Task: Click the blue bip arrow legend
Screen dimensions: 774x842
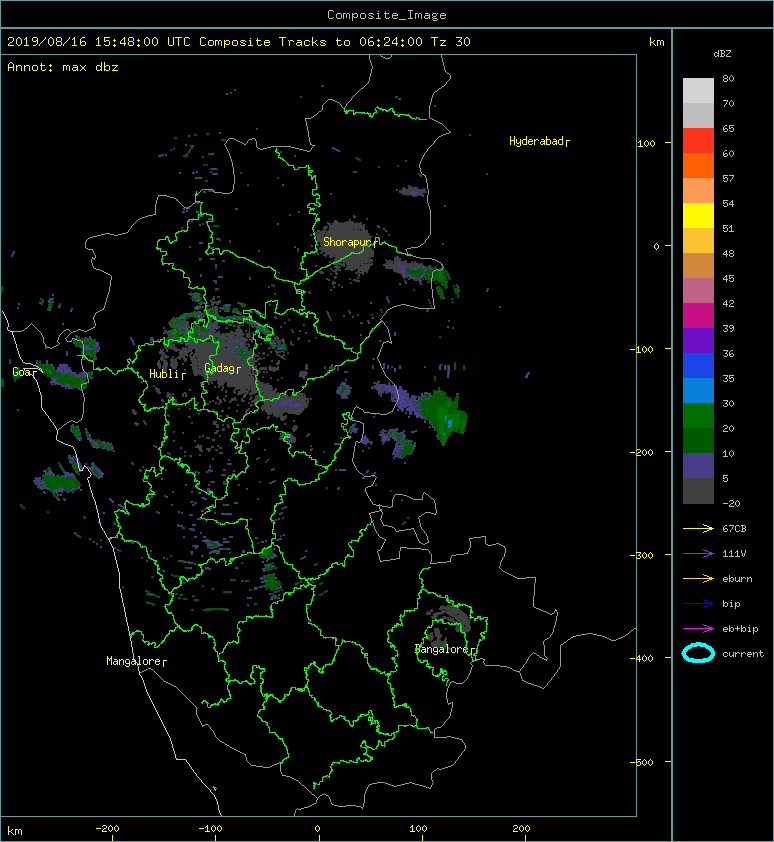Action: click(x=698, y=604)
